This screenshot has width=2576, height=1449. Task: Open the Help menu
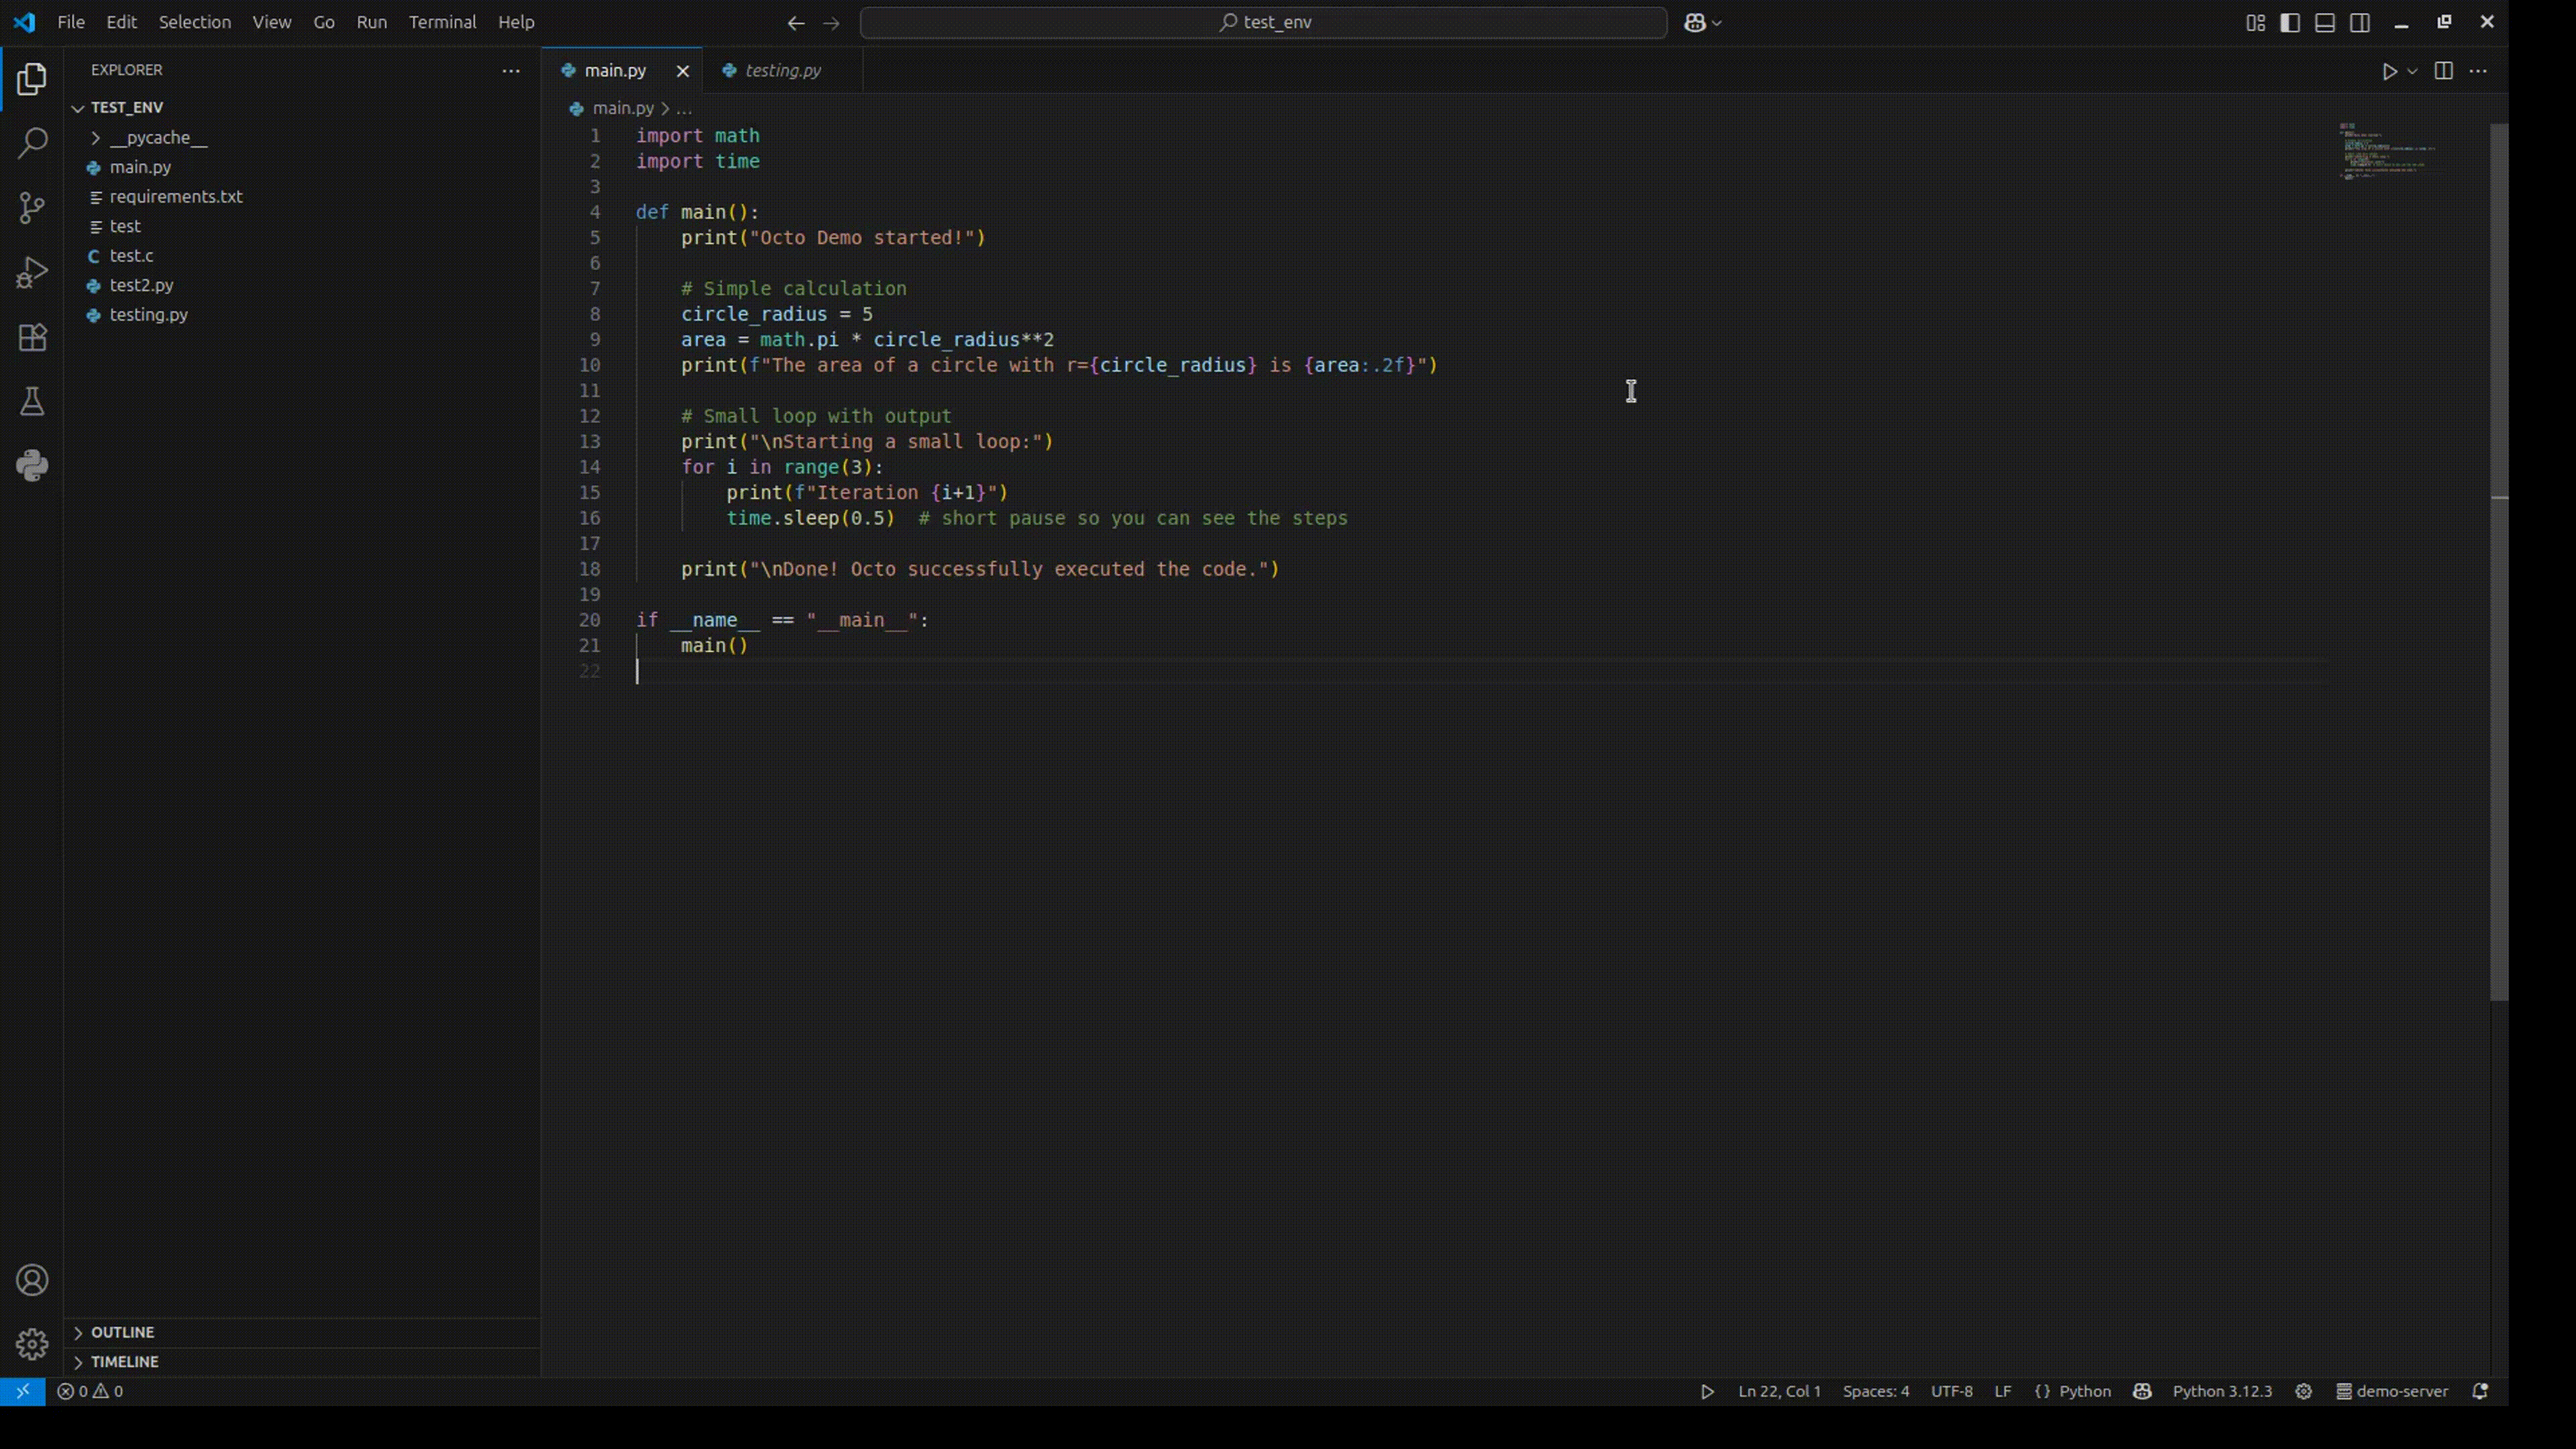pyautogui.click(x=517, y=22)
